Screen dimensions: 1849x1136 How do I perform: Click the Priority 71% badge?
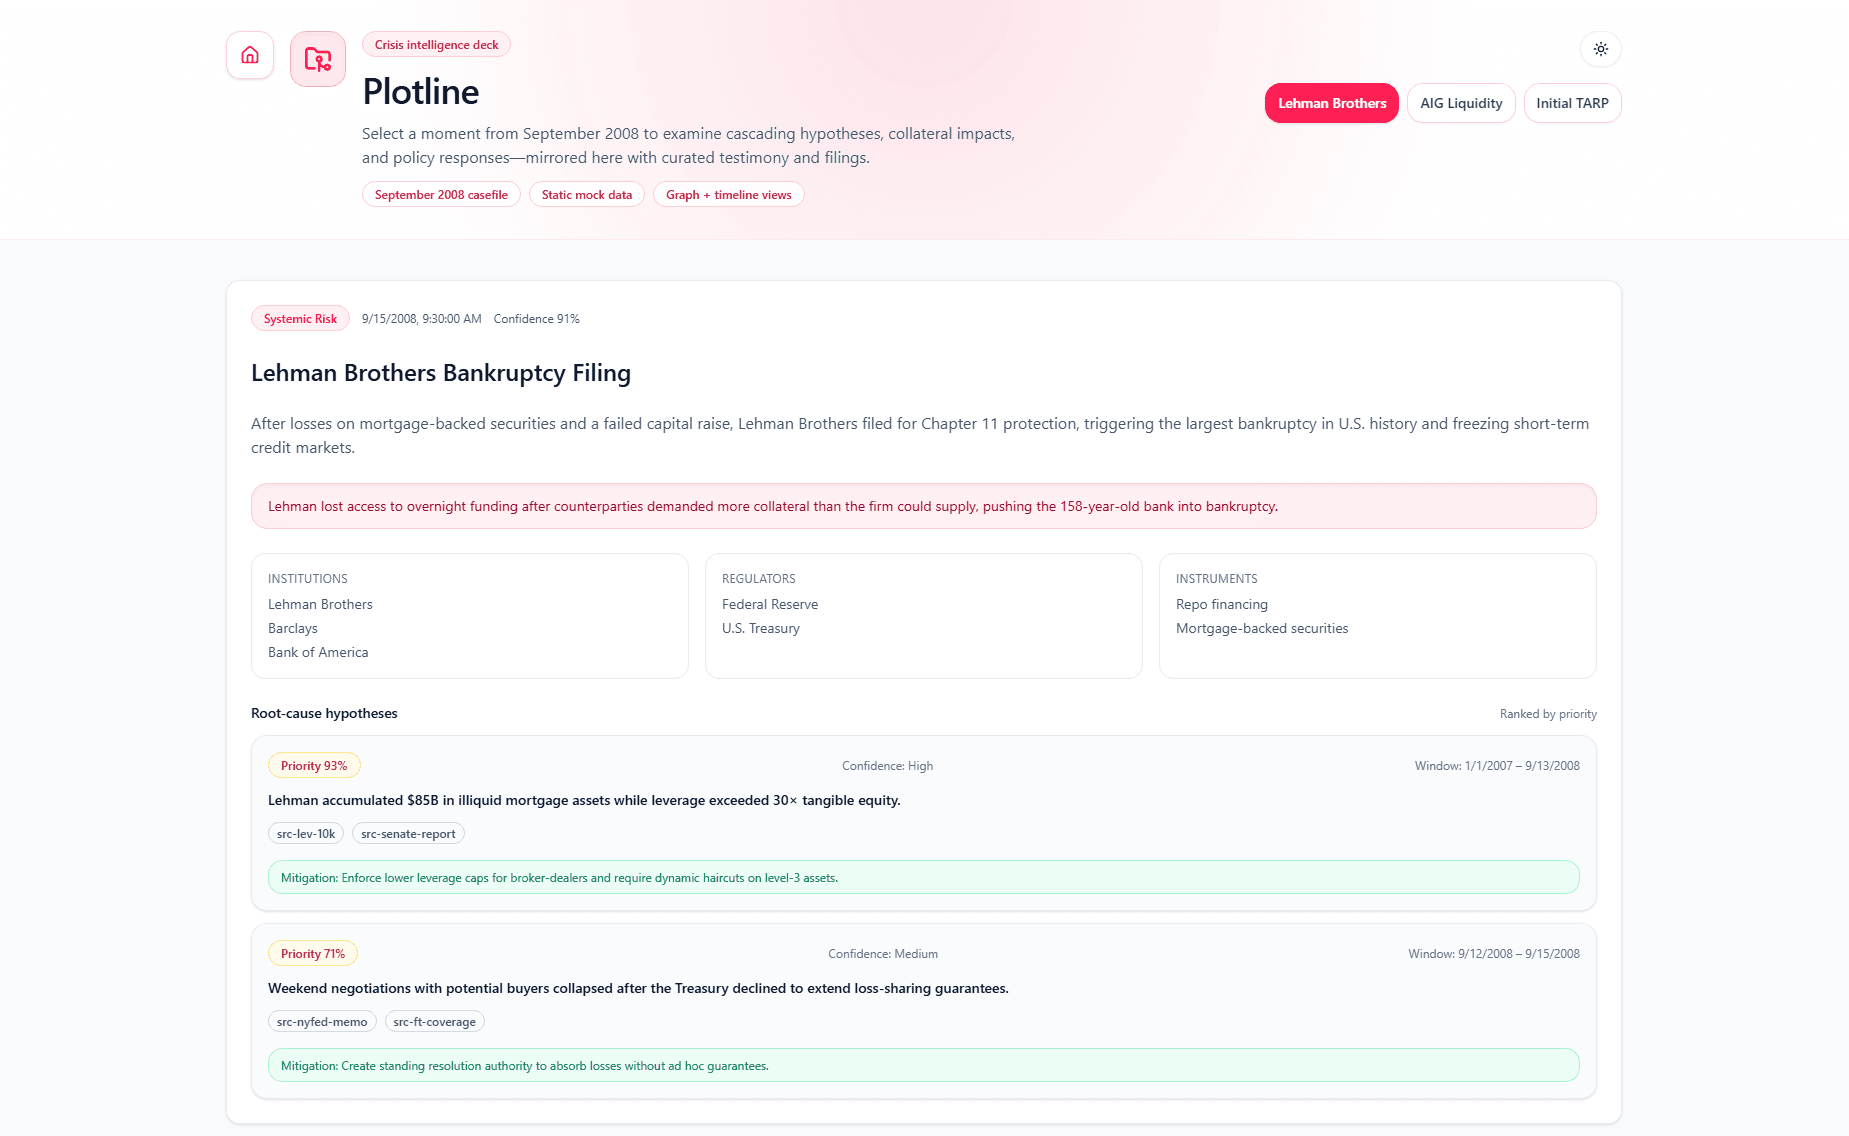[x=312, y=953]
